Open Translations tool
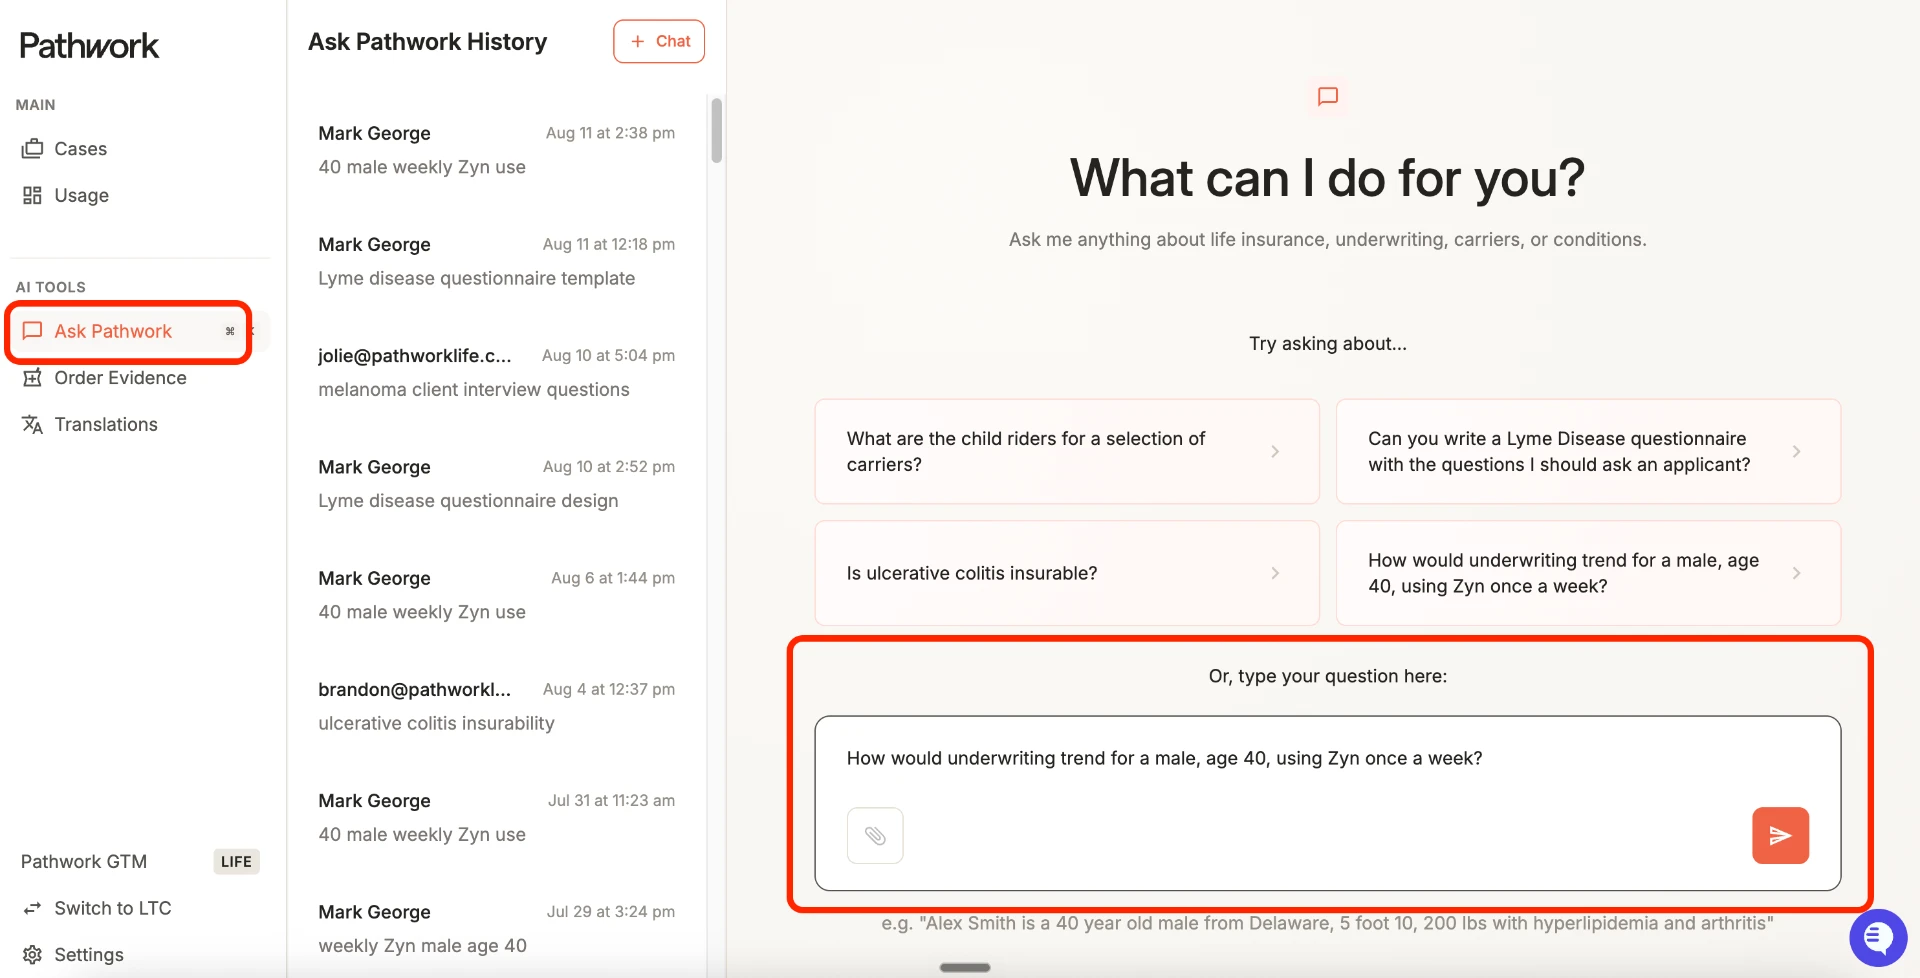The image size is (1920, 978). [x=106, y=424]
